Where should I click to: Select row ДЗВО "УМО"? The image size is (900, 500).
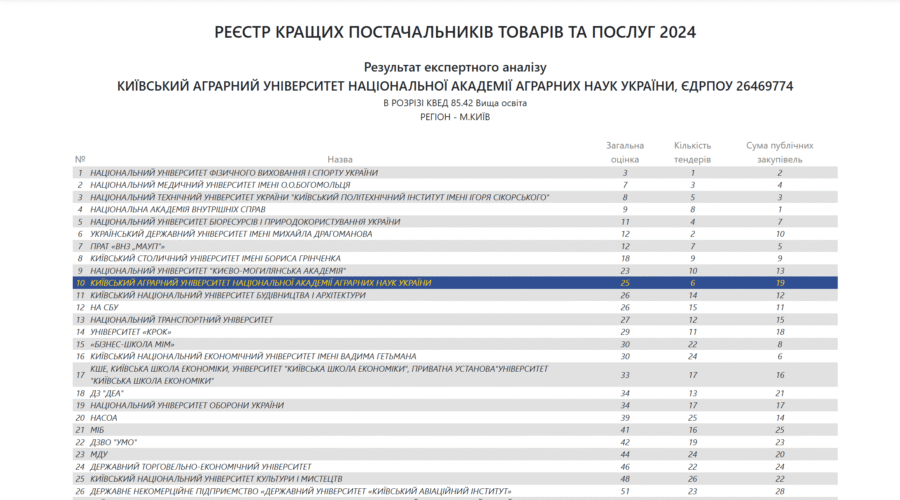455,443
